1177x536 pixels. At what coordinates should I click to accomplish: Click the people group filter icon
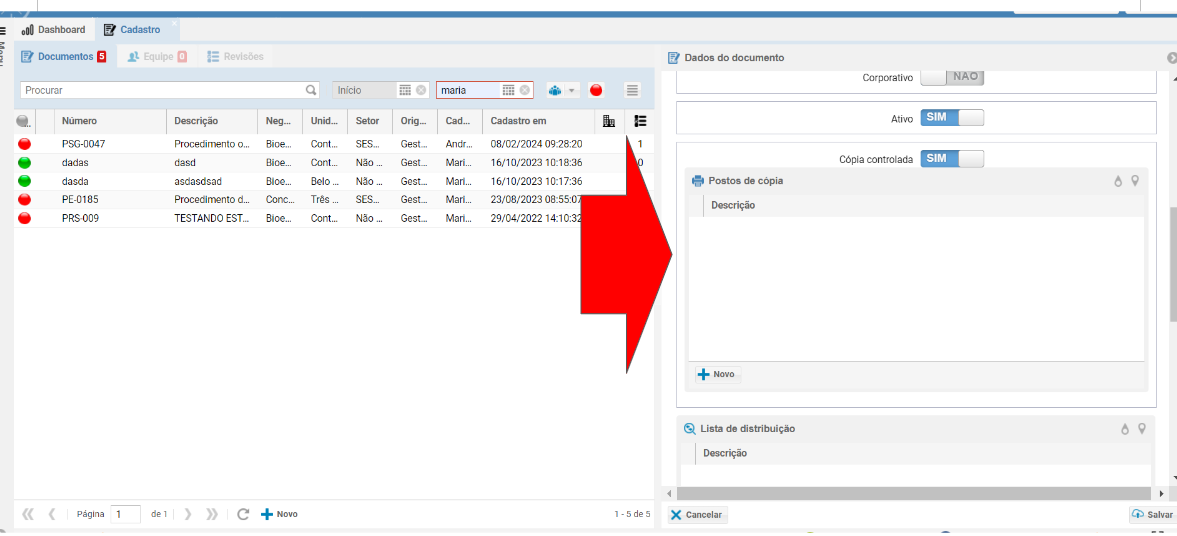click(x=555, y=90)
